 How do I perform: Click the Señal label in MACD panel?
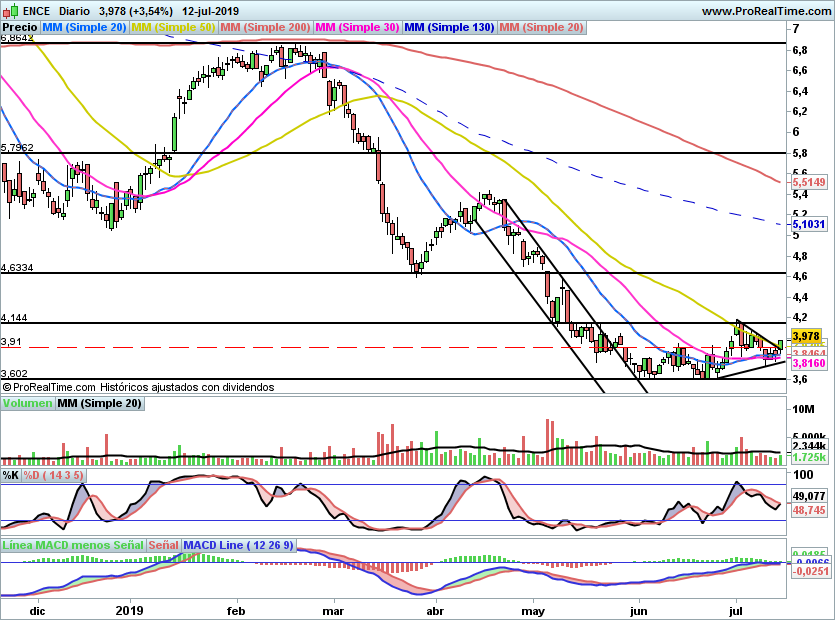pos(163,545)
